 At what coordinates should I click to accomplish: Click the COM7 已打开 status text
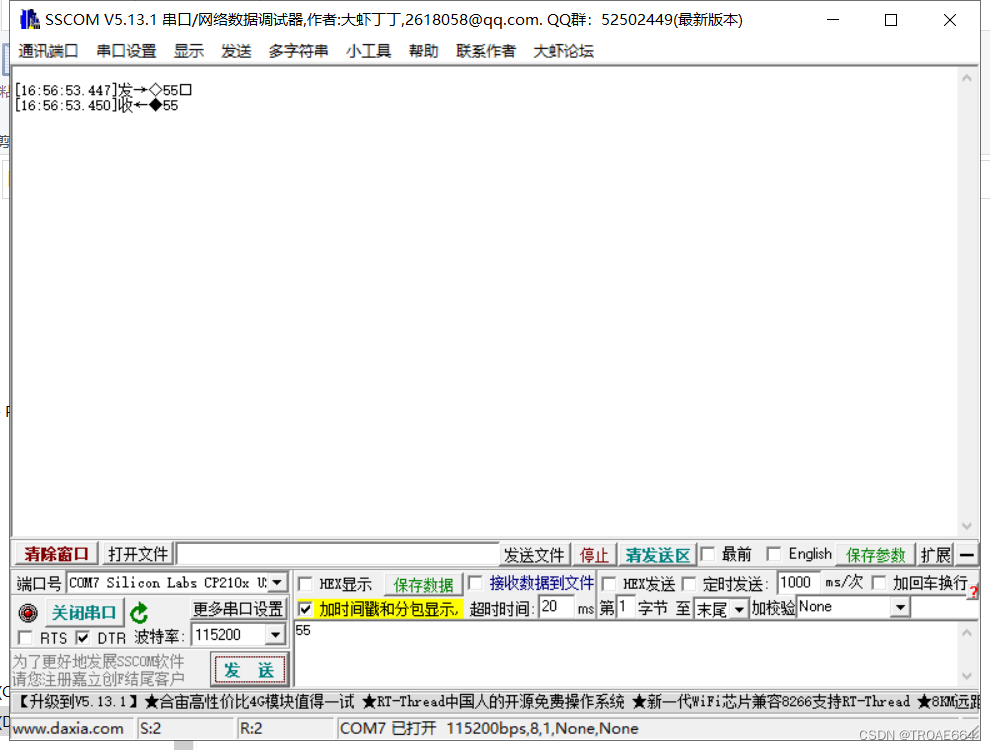point(489,729)
